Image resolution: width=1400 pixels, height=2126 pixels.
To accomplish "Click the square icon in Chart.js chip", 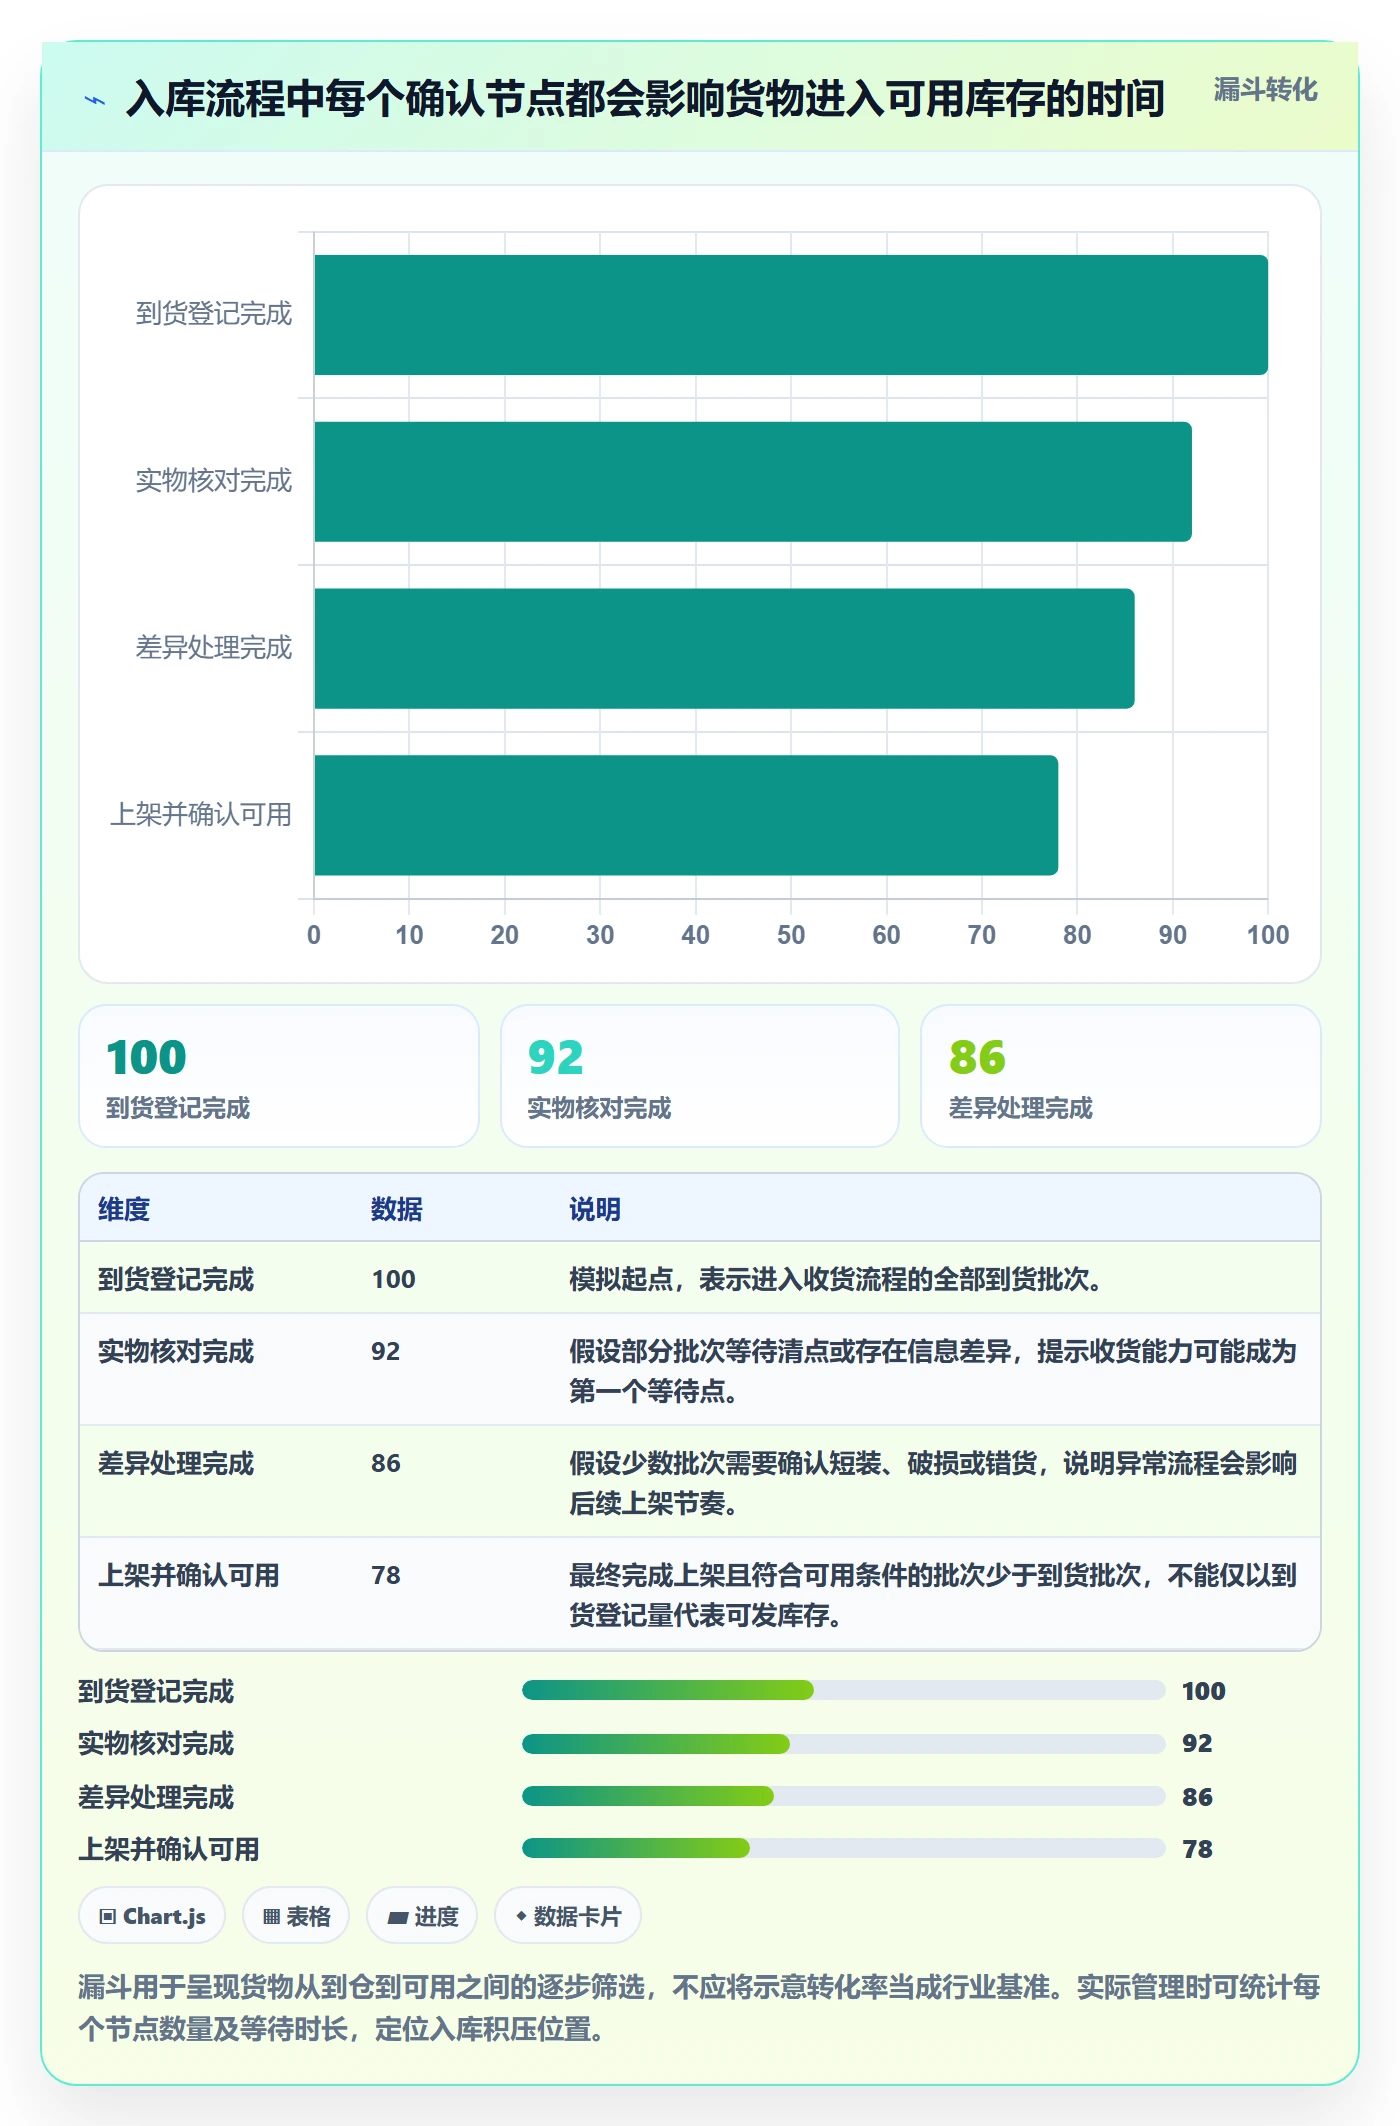I will (108, 1917).
